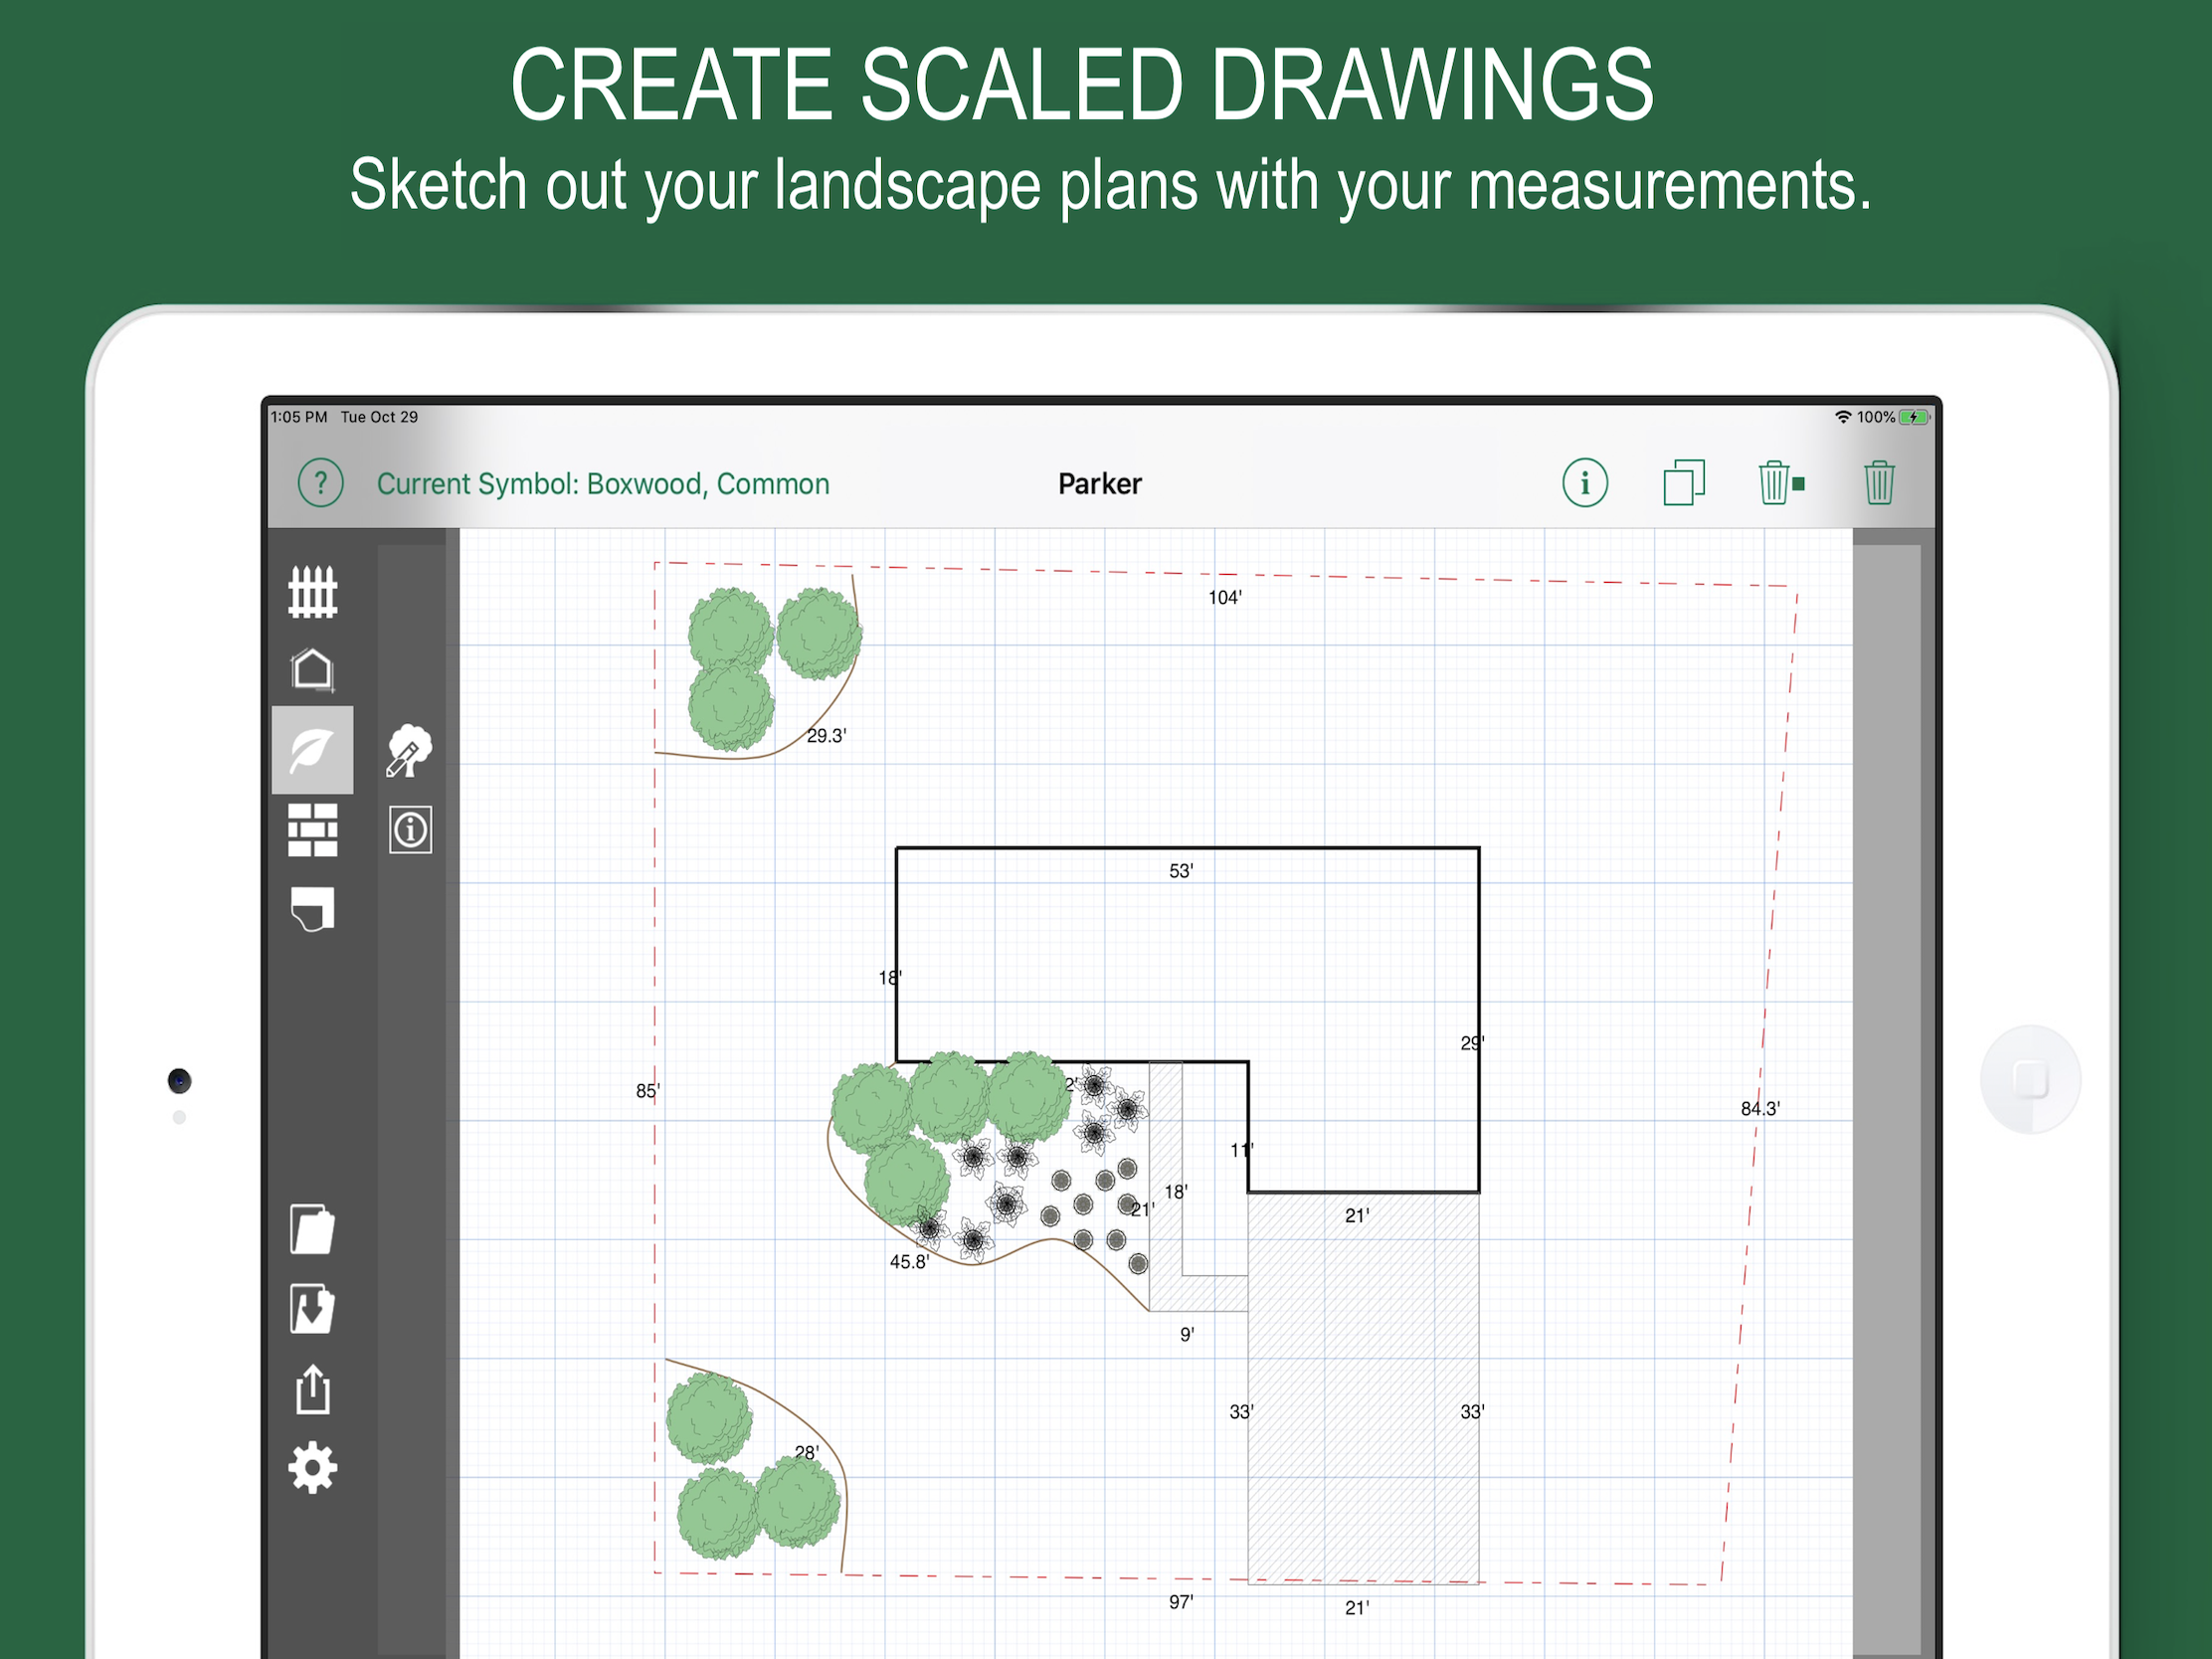The image size is (2212, 1659).
Task: Choose the tree symbol picker icon
Action: [410, 751]
